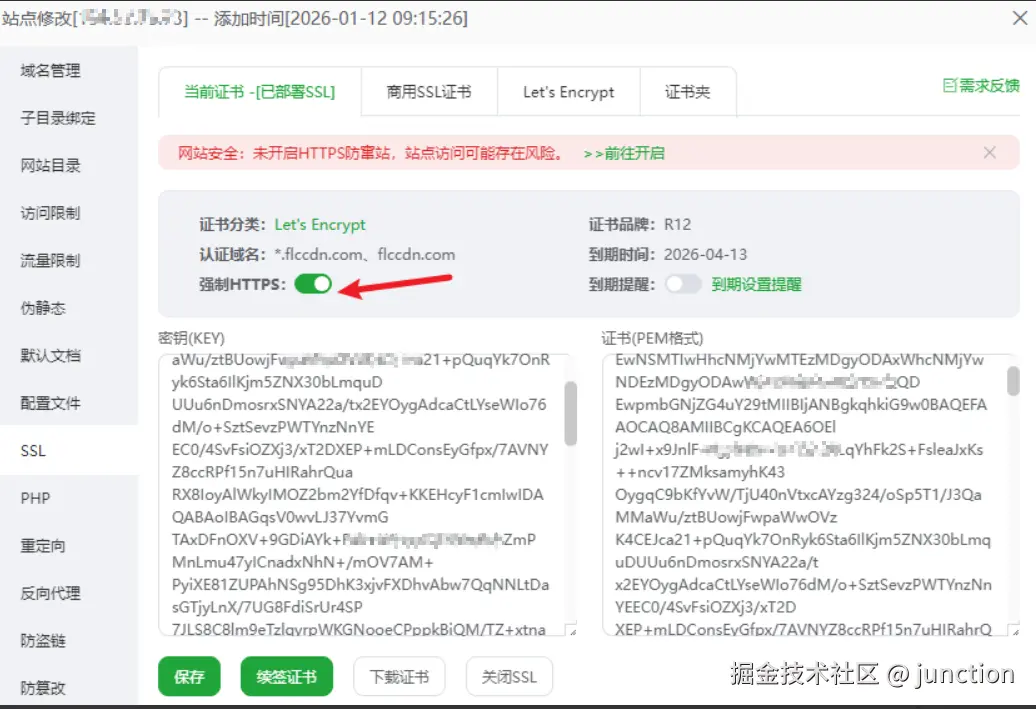1036x709 pixels.
Task: Click the 下载证书 download button
Action: click(x=399, y=677)
